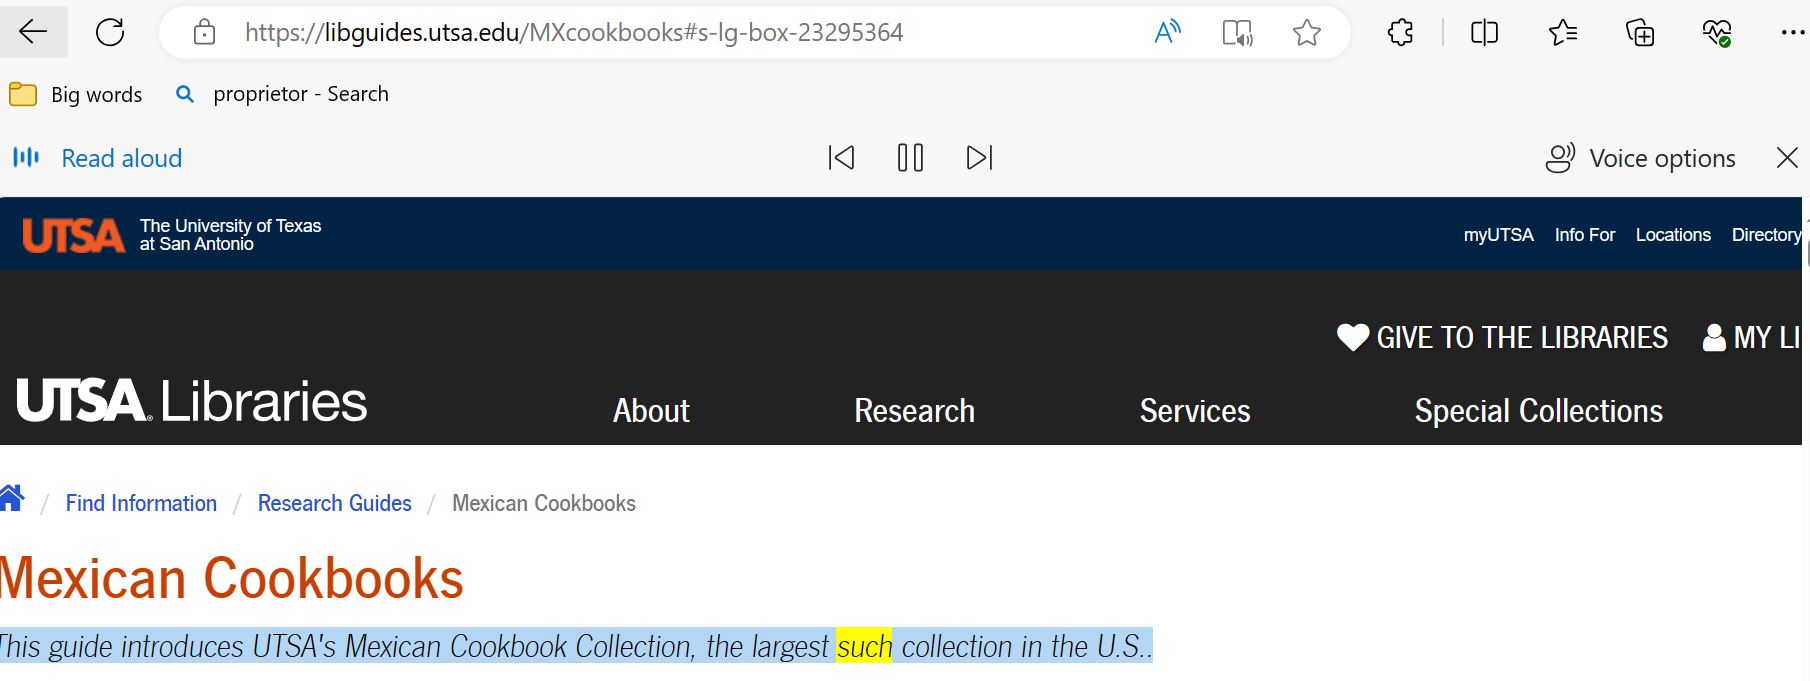Open the Directory link
Screen dimensions: 1810x681
coord(1766,235)
